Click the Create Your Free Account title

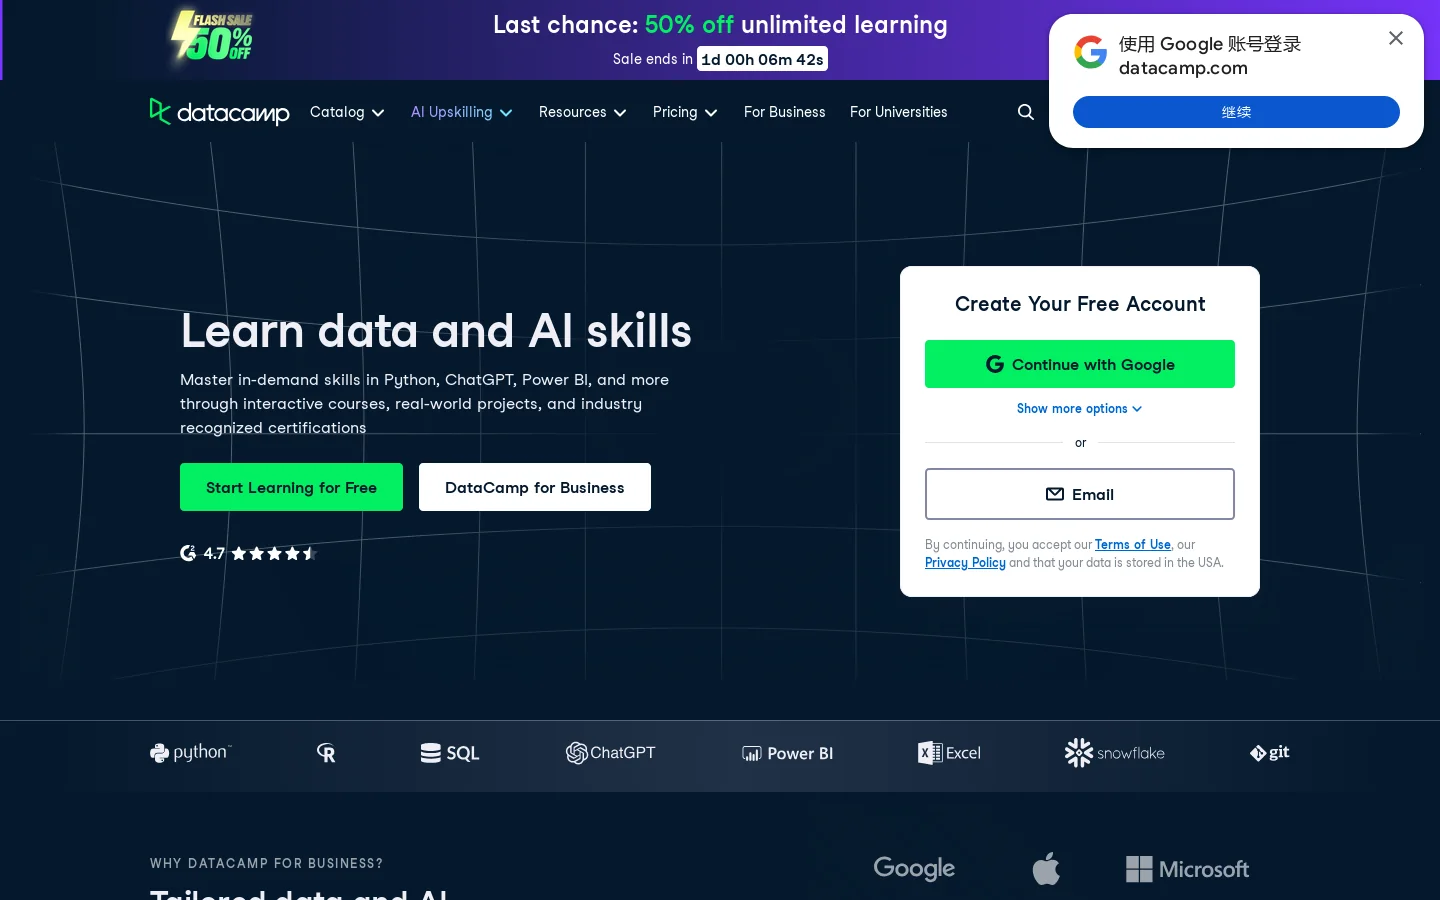[1080, 304]
